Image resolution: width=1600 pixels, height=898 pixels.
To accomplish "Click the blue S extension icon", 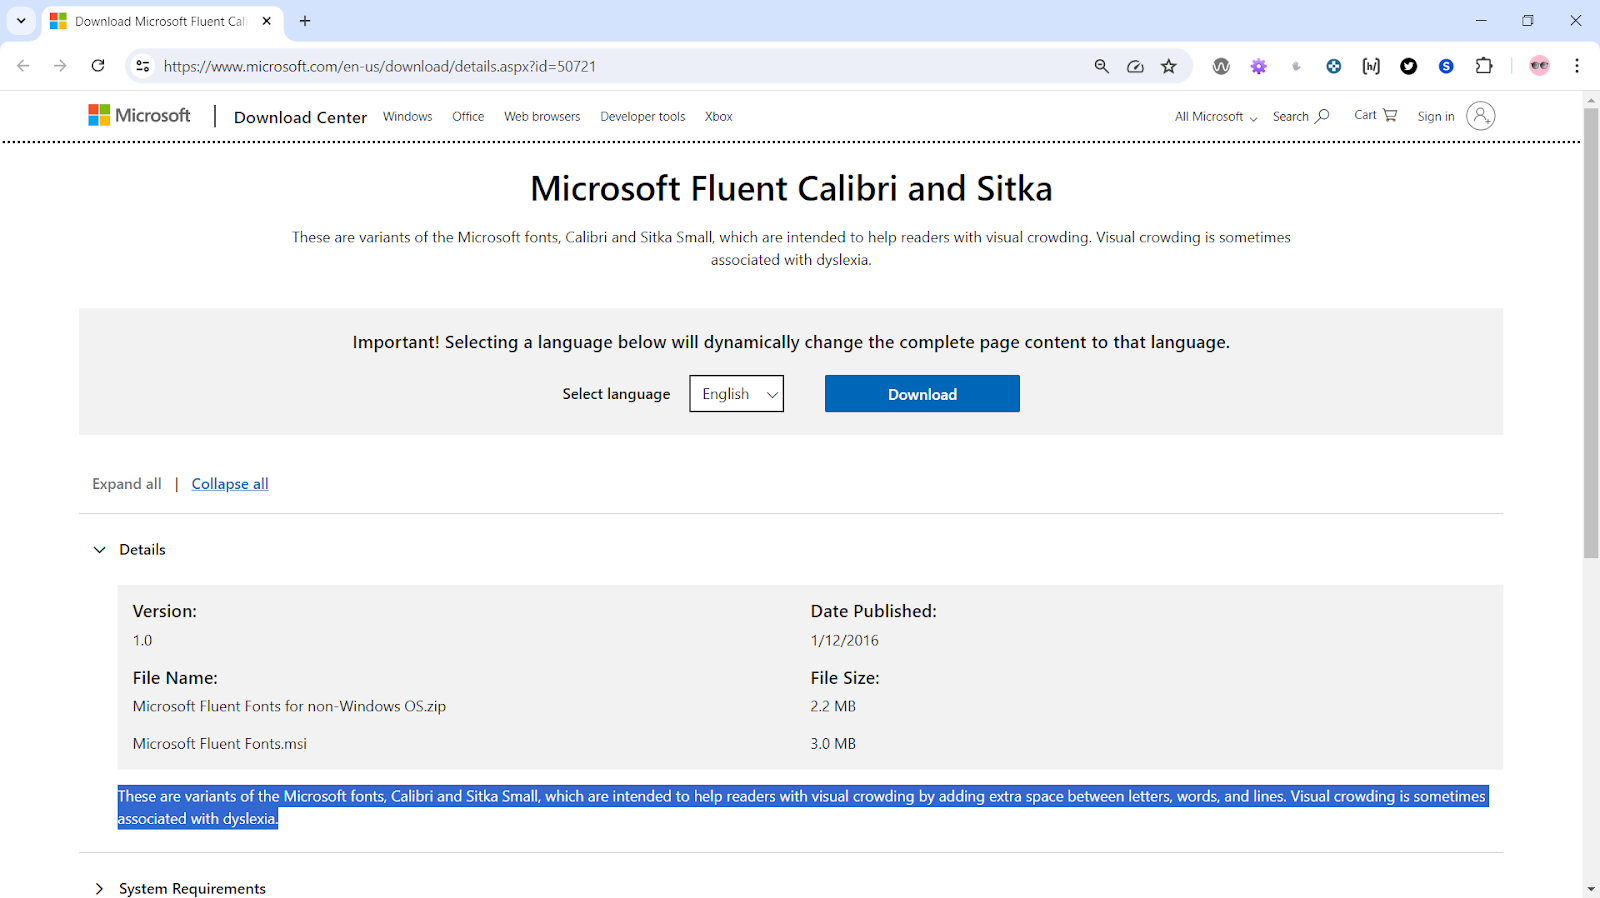I will coord(1446,66).
